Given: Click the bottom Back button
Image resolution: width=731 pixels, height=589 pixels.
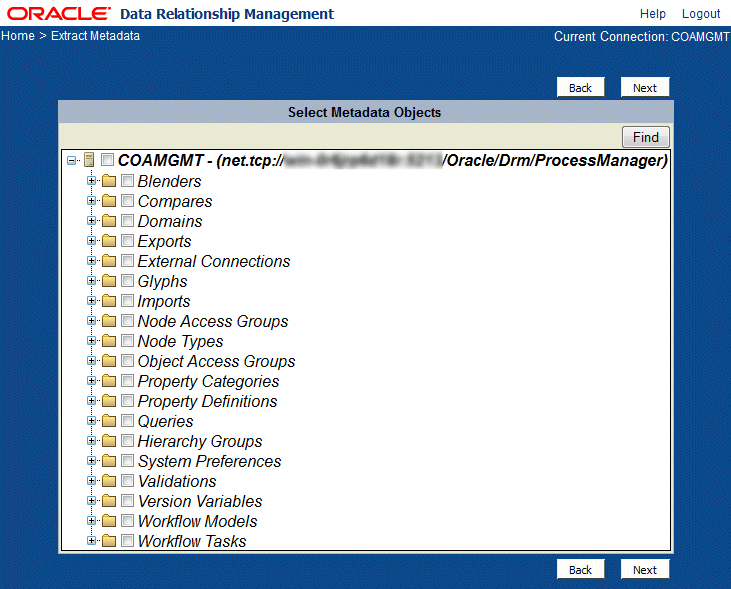Looking at the screenshot, I should pos(580,569).
